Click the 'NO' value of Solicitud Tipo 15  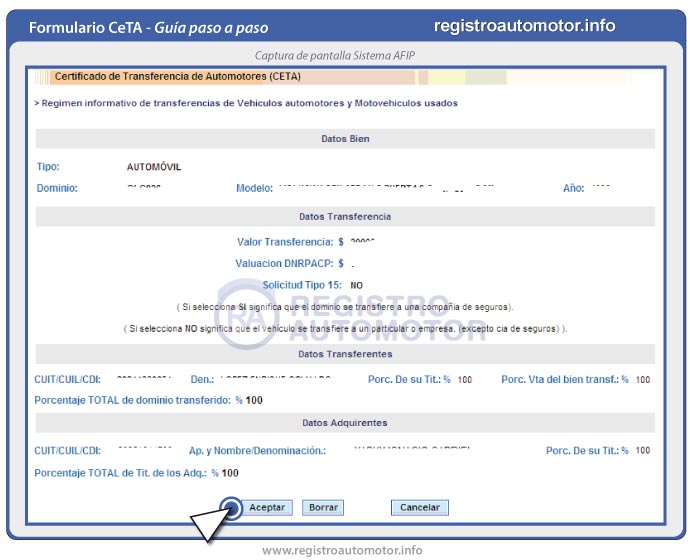pyautogui.click(x=356, y=285)
